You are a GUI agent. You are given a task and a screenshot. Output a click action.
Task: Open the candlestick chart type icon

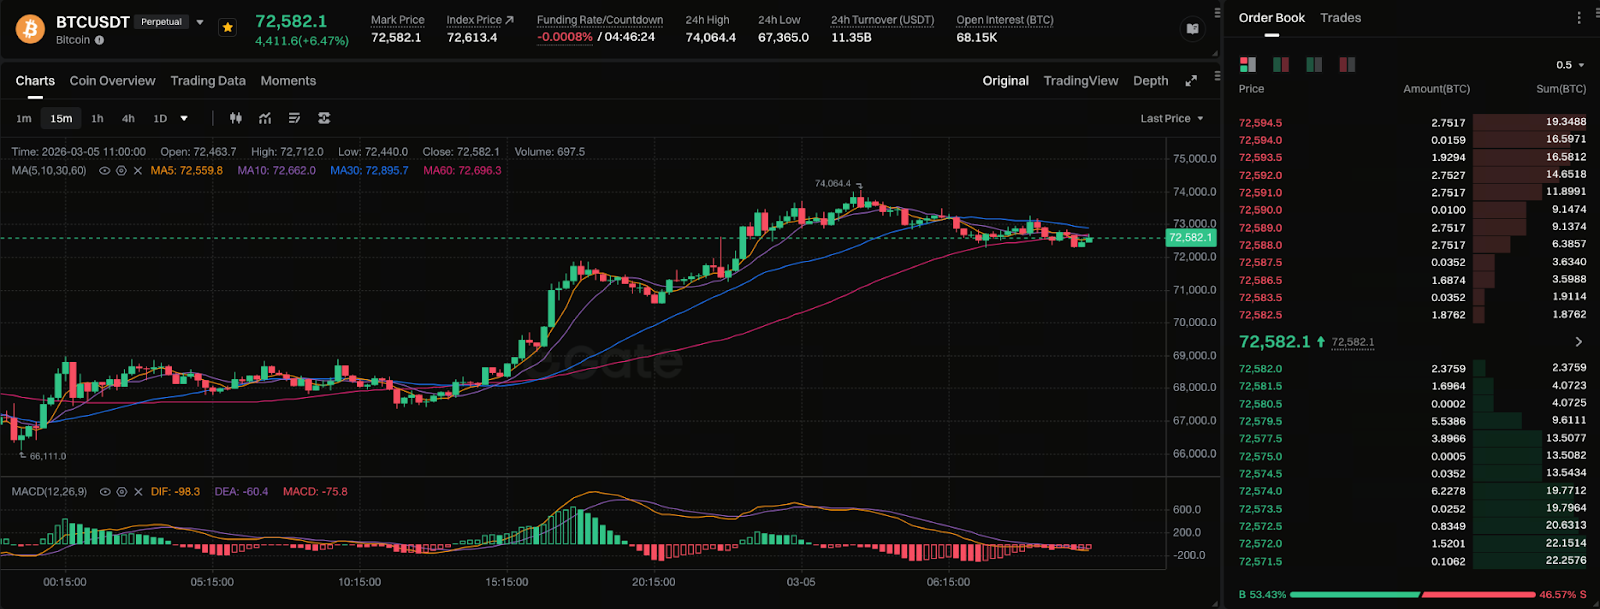coord(236,118)
